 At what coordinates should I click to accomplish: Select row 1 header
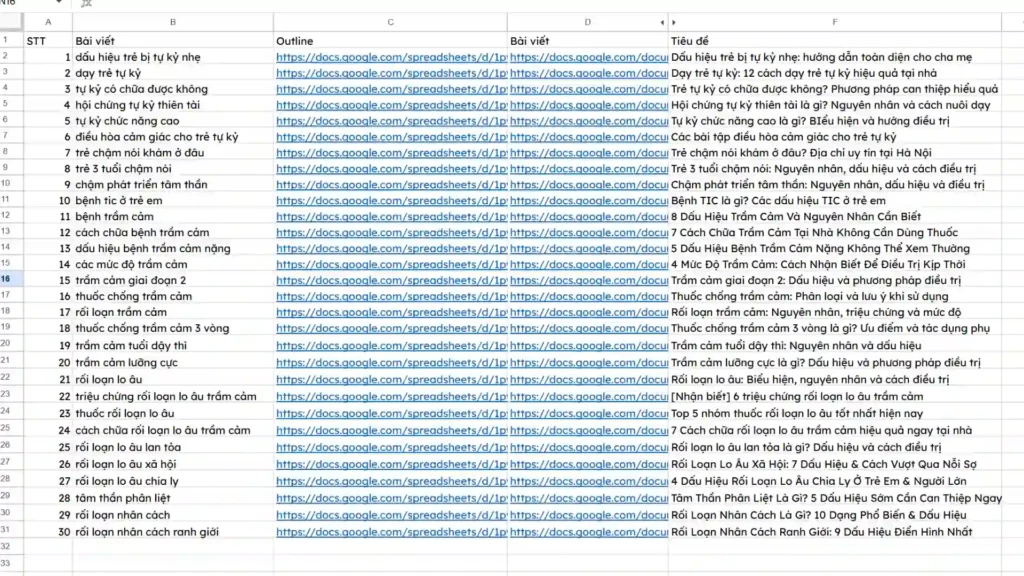click(x=12, y=40)
